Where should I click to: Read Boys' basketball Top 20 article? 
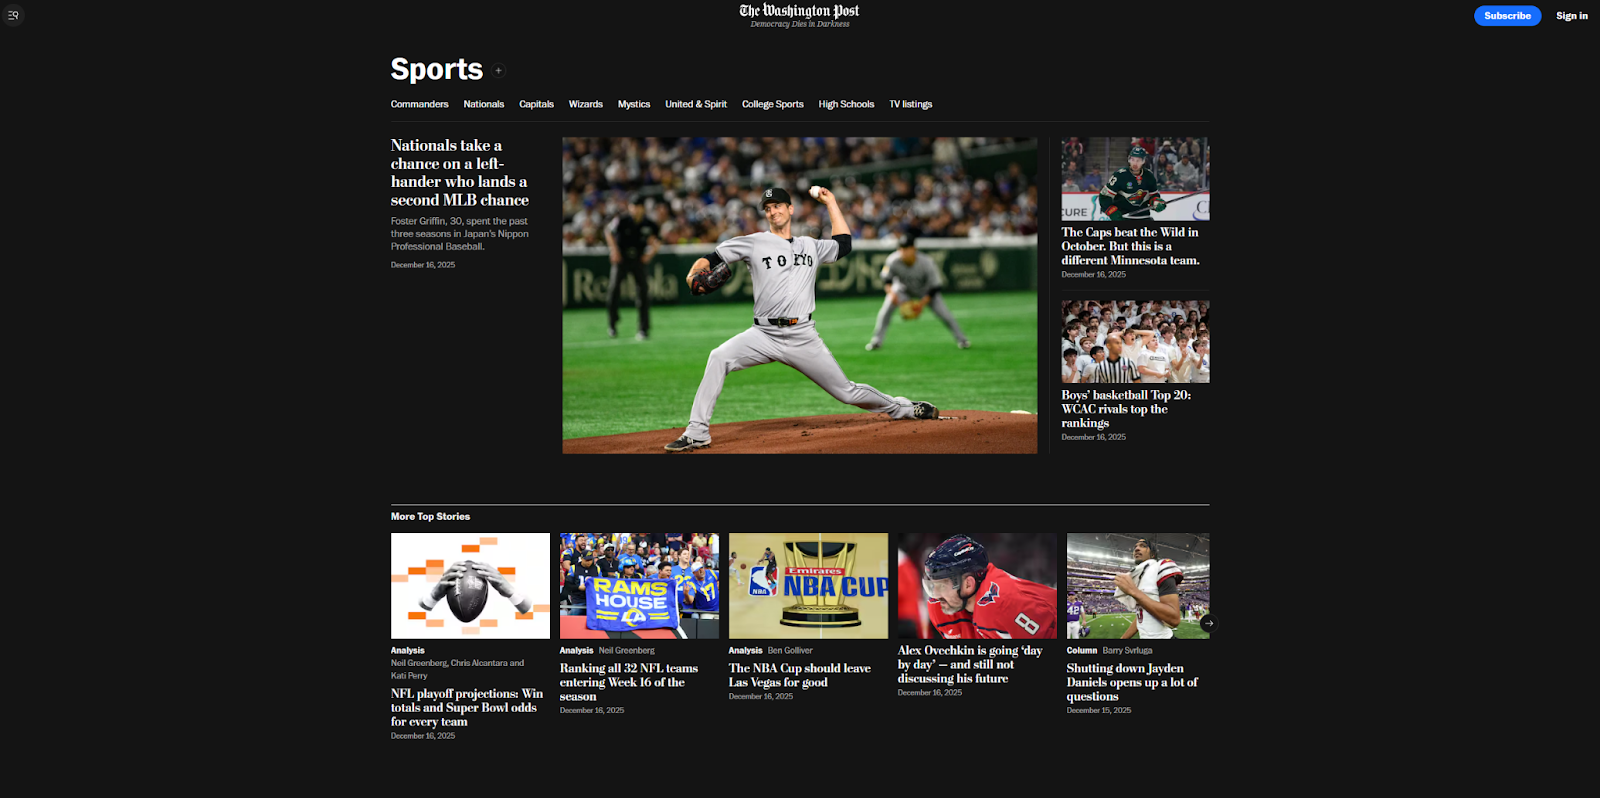coord(1126,409)
